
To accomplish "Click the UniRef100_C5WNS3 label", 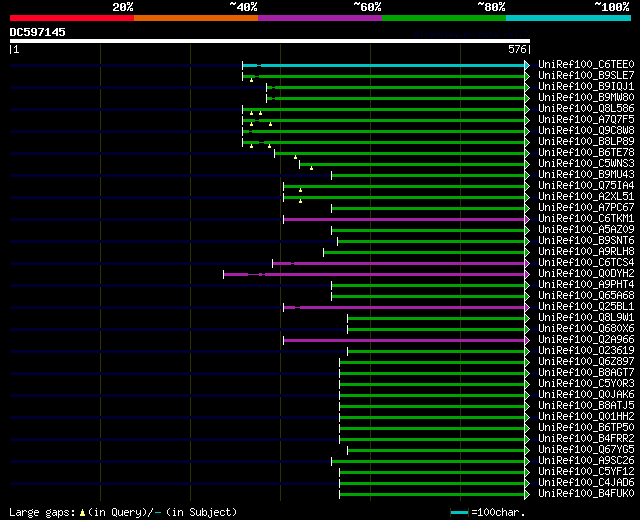I will click(x=586, y=164).
